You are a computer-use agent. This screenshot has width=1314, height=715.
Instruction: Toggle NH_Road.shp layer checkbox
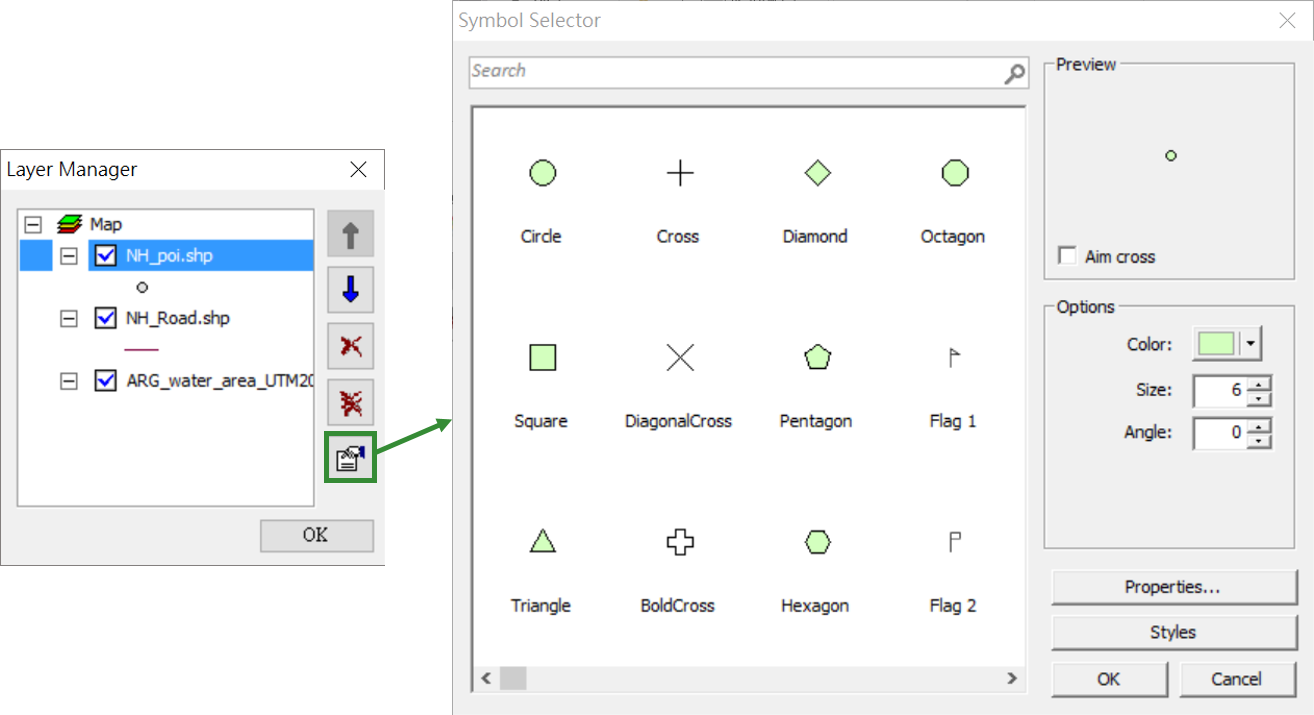click(105, 318)
